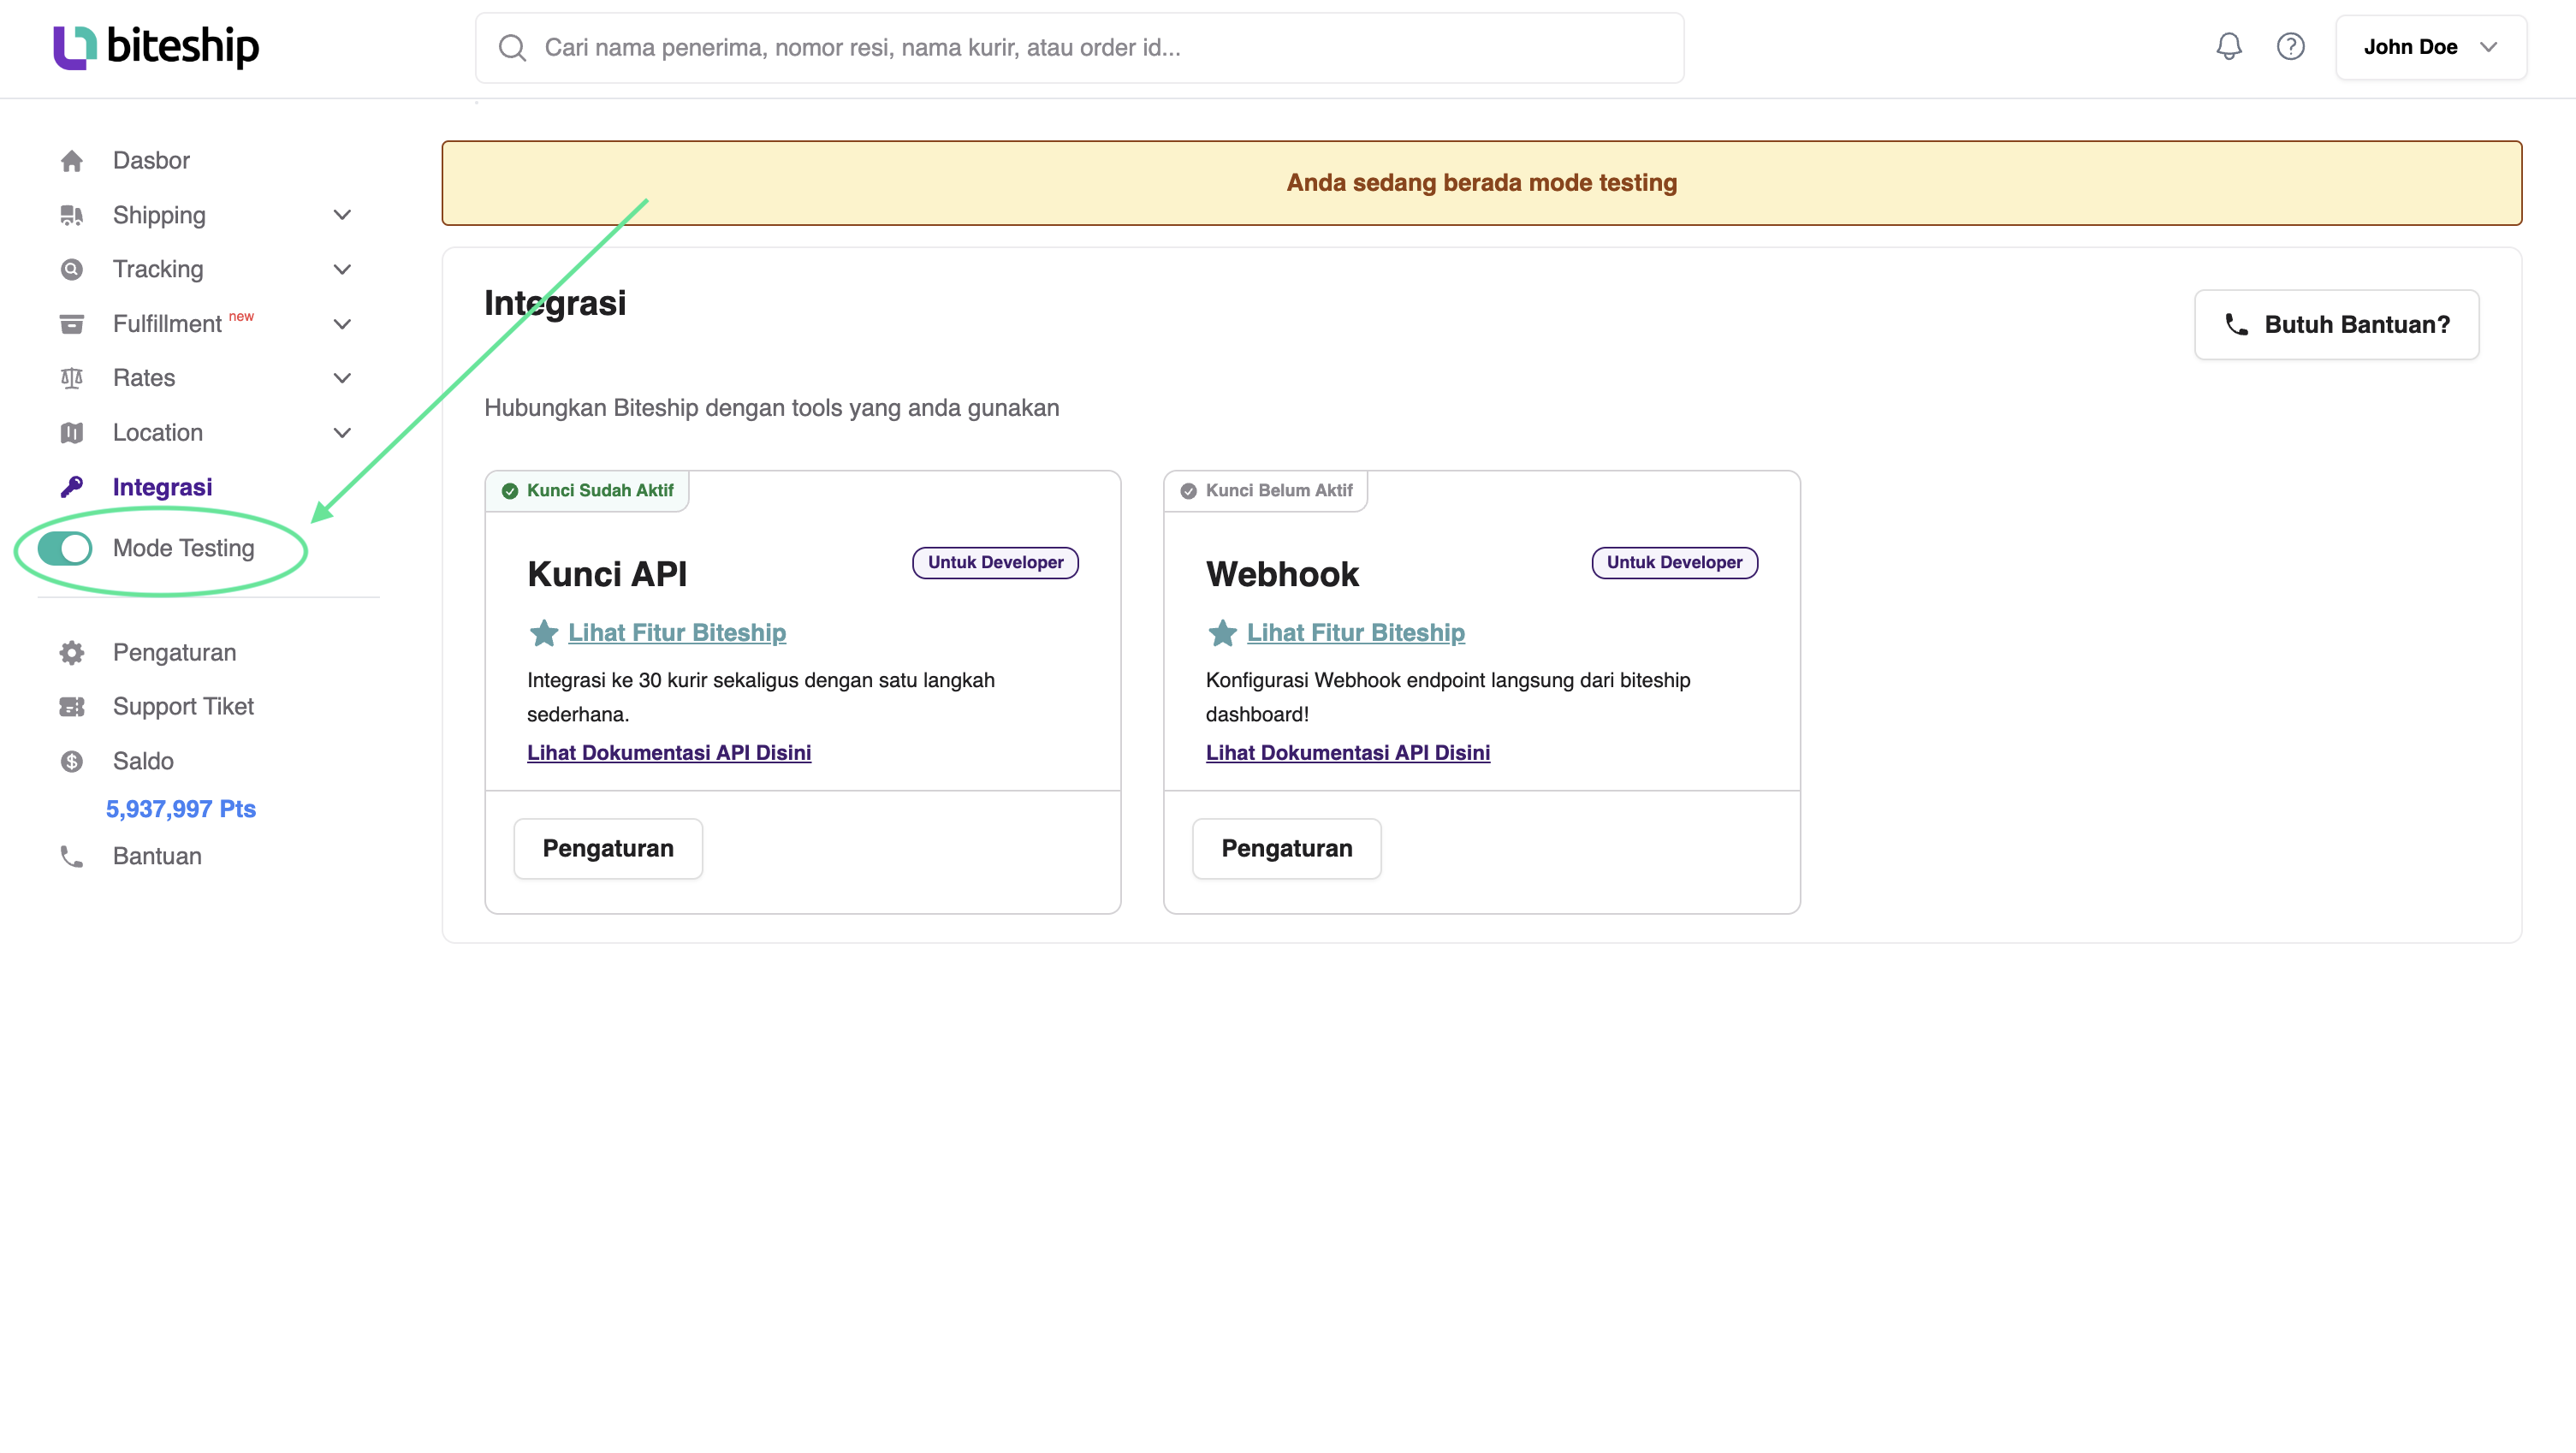Open Saldo in the sidebar
Viewport: 2576px width, 1453px height.
coord(143,761)
